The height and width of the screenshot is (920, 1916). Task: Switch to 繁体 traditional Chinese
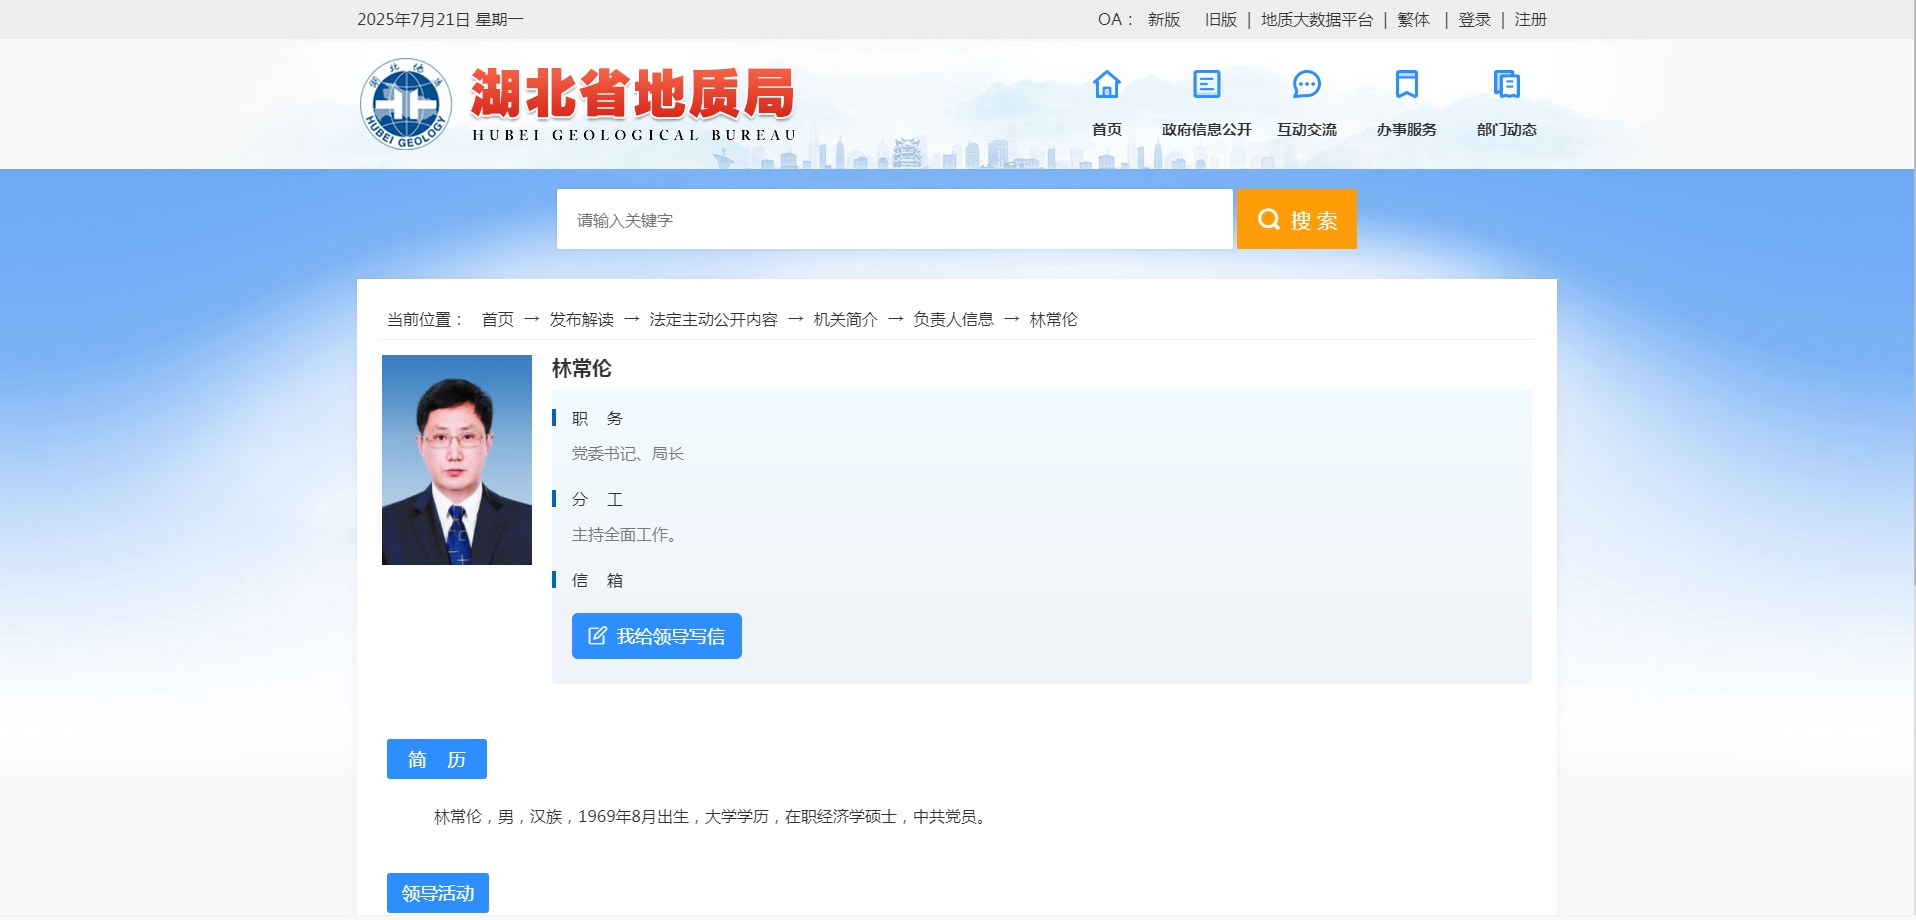click(1413, 20)
